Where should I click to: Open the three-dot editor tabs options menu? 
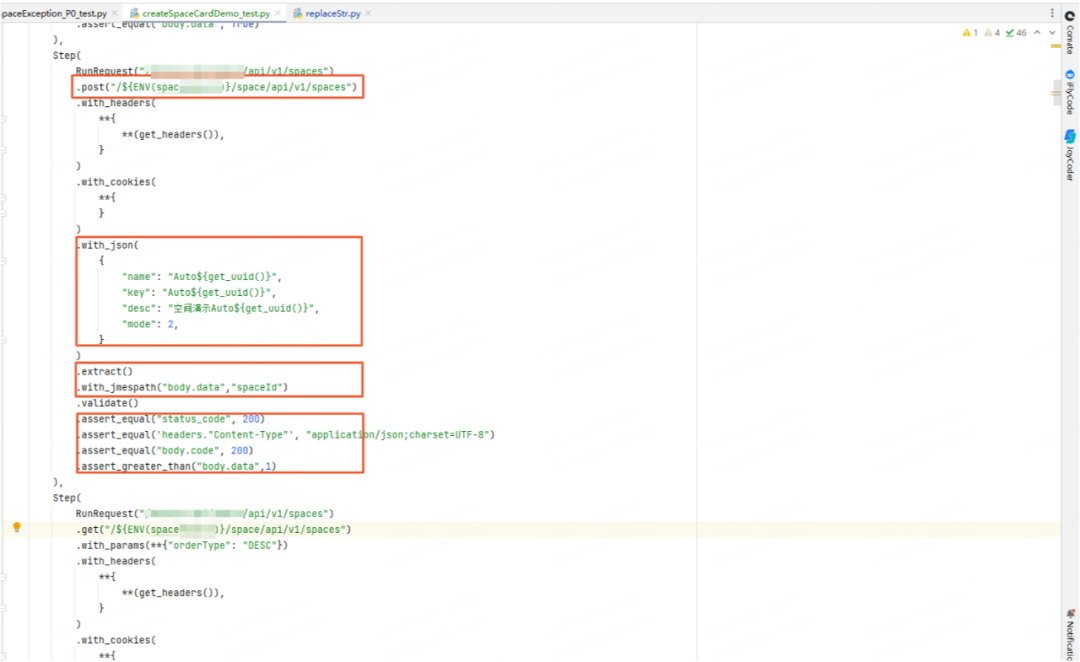1052,13
